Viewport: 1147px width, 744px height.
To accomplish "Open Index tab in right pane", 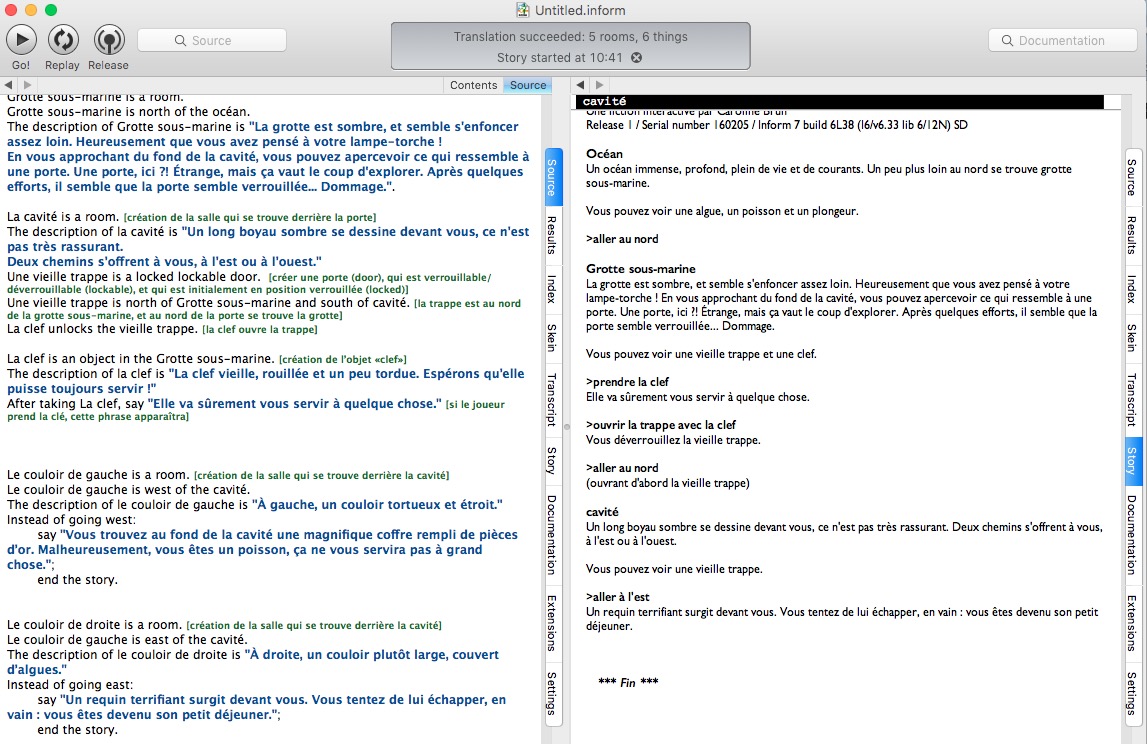I will point(1132,289).
